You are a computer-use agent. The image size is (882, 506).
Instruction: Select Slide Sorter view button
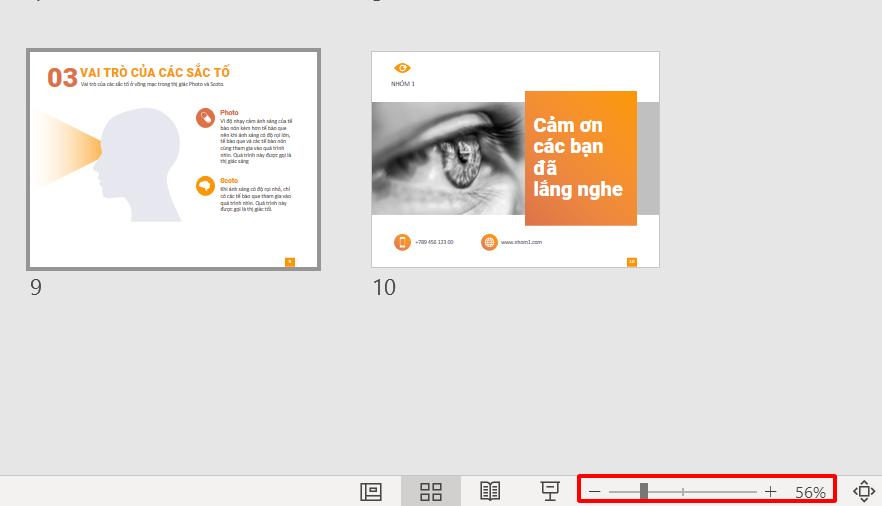tap(431, 492)
